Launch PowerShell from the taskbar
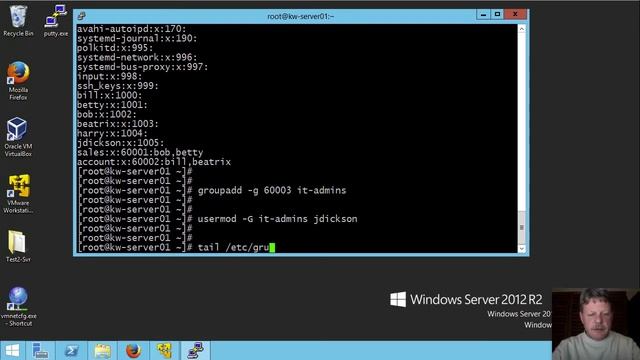Screen dimensions: 640x360 point(71,351)
